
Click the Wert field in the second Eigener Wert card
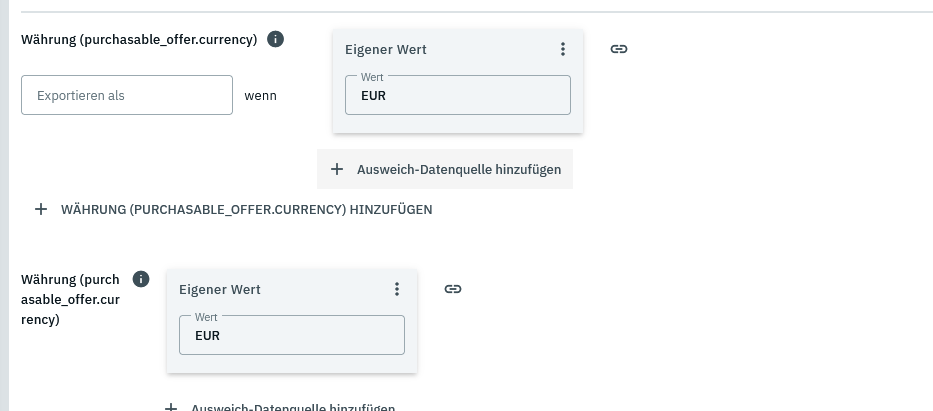(292, 336)
